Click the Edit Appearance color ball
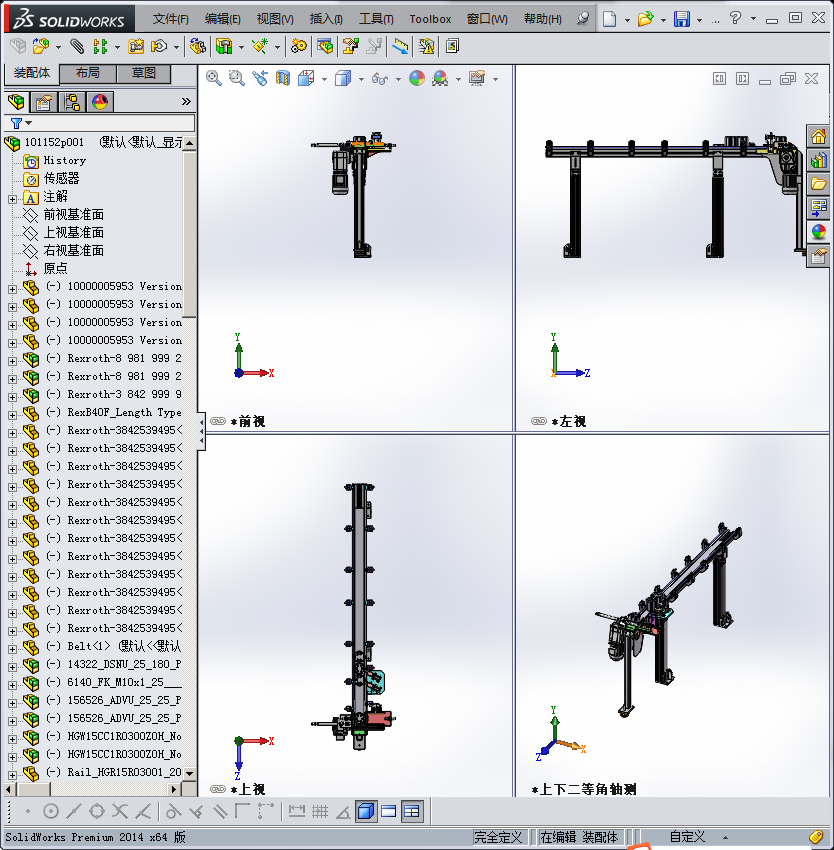The width and height of the screenshot is (834, 850). click(x=416, y=79)
